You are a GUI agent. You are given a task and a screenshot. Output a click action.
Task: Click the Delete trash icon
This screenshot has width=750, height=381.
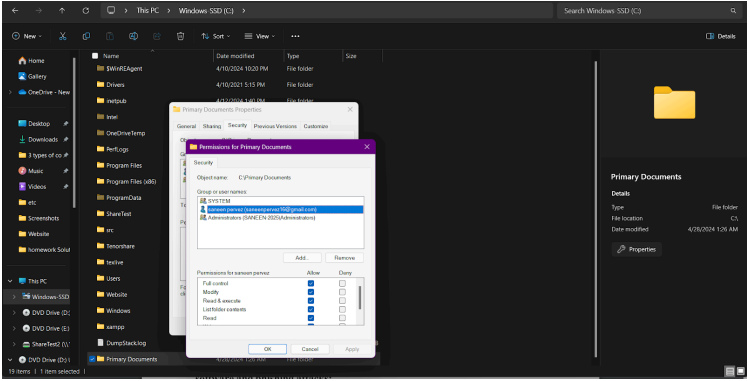click(180, 36)
